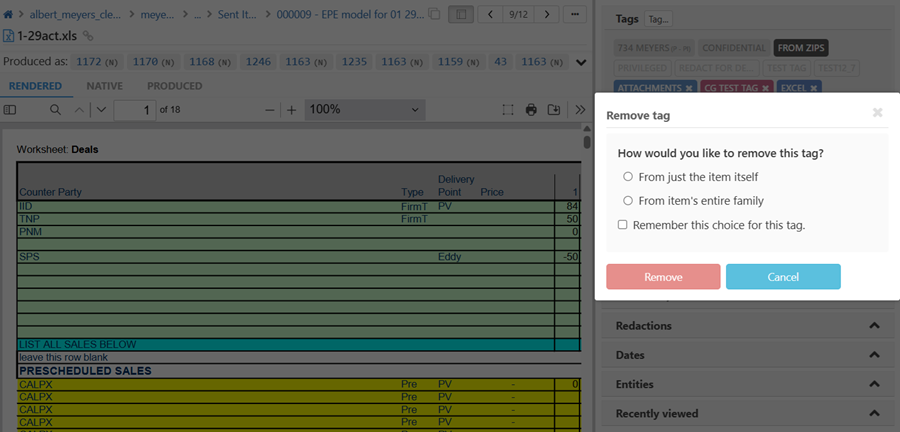Open produced version 1168
This screenshot has height=432, width=900.
point(210,62)
